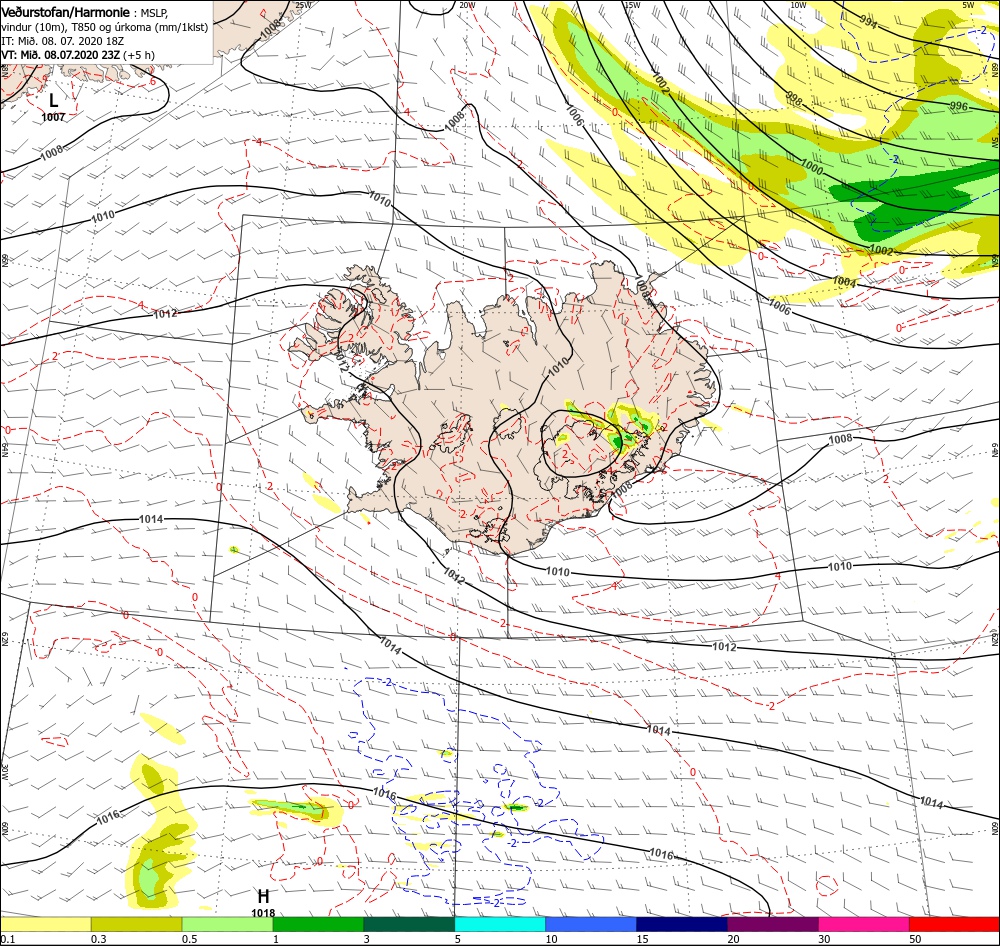
Task: Click the pale yellow 0.1–0.3 legend swatch
Action: click(x=45, y=924)
